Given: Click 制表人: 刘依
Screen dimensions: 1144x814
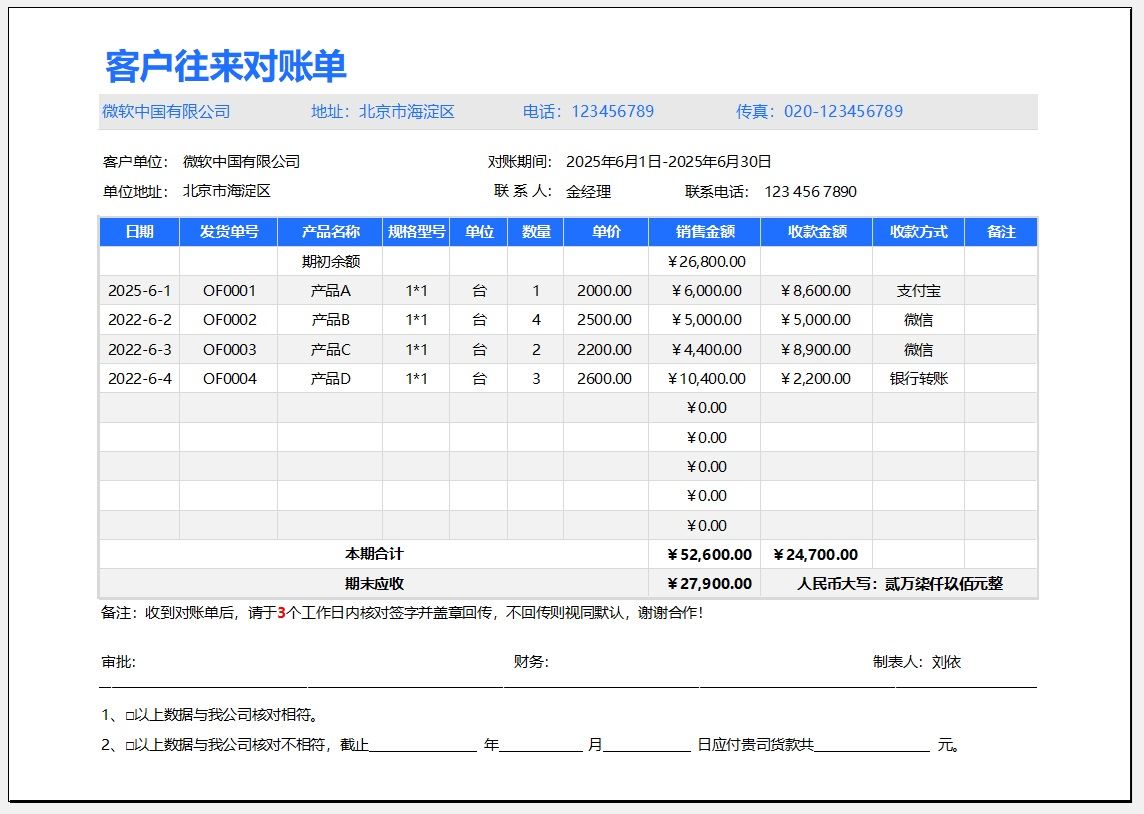Looking at the screenshot, I should [916, 662].
